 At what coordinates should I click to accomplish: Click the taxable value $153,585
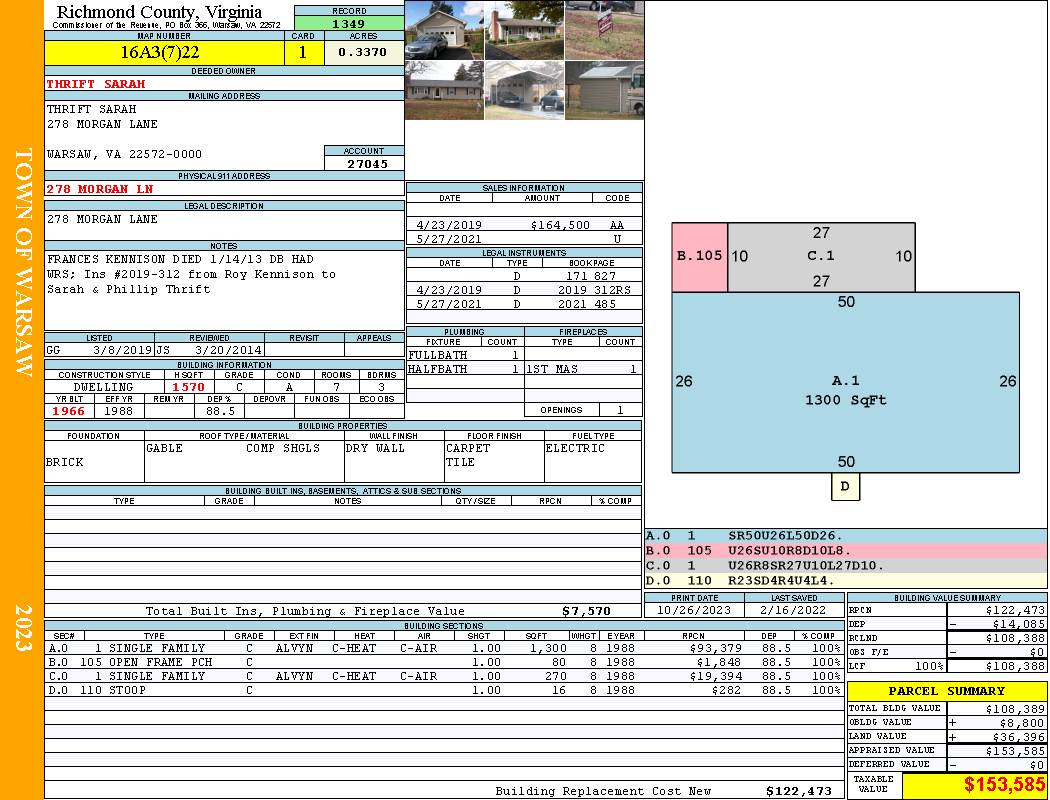pyautogui.click(x=1004, y=785)
